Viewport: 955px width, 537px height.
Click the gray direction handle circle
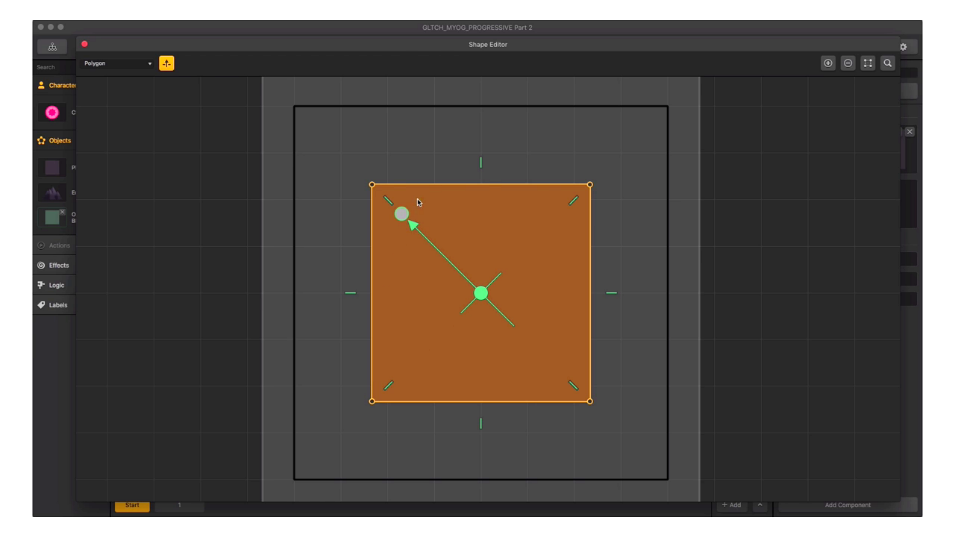[x=402, y=214]
